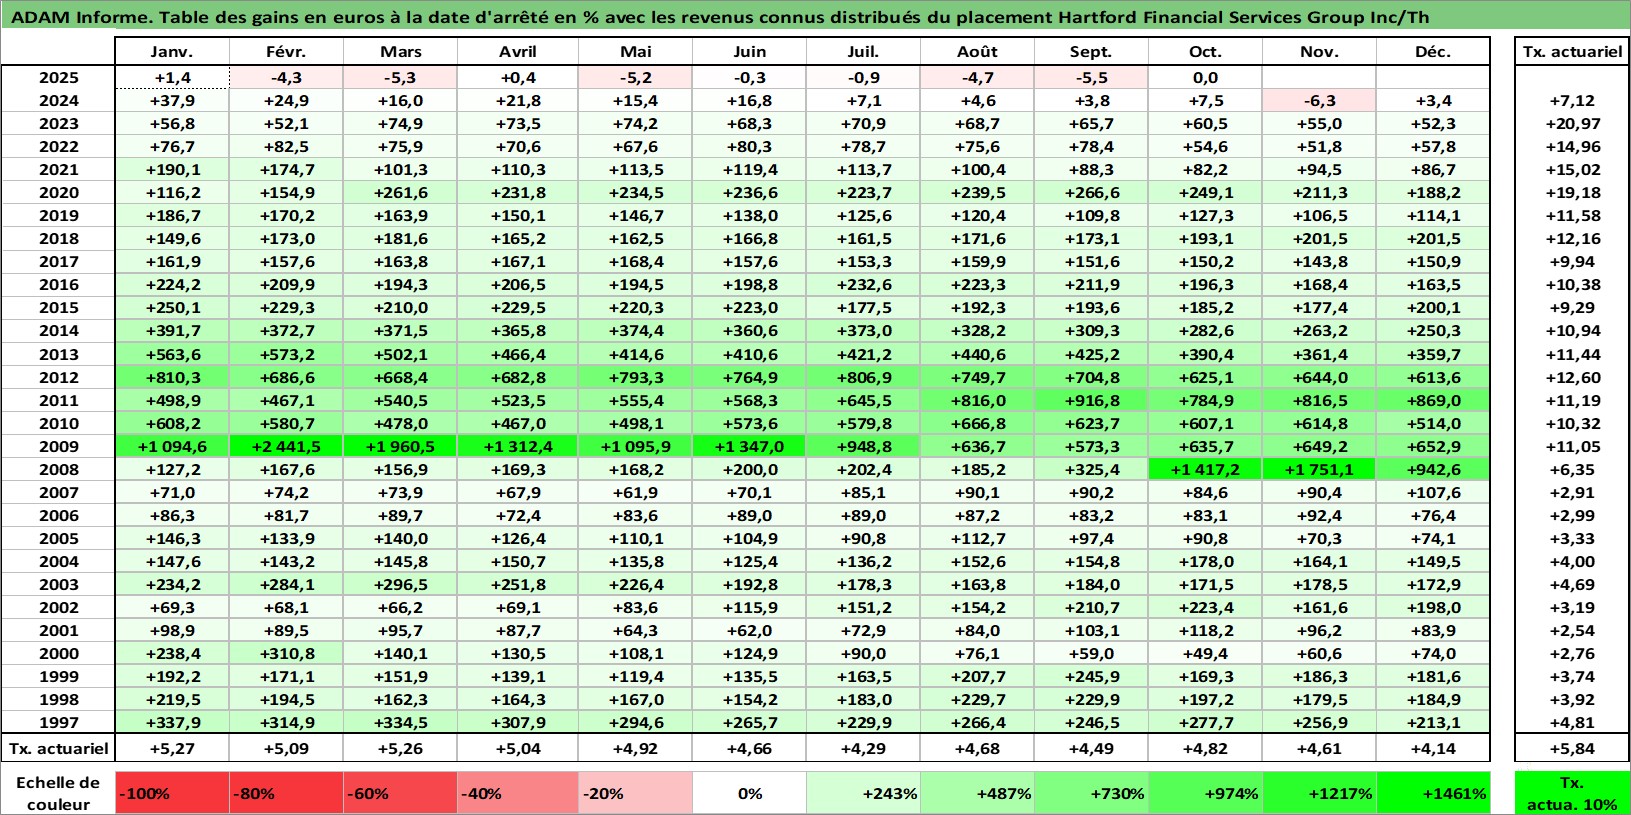Image resolution: width=1631 pixels, height=815 pixels.
Task: Select the +391,7 cell for January 2014
Action: tap(172, 330)
